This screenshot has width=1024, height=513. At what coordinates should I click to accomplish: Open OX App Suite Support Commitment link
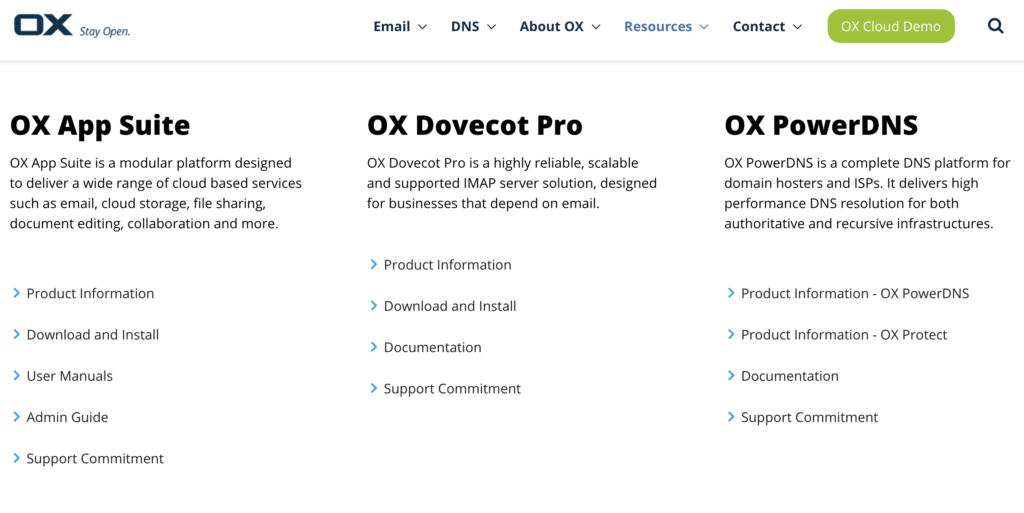click(95, 459)
